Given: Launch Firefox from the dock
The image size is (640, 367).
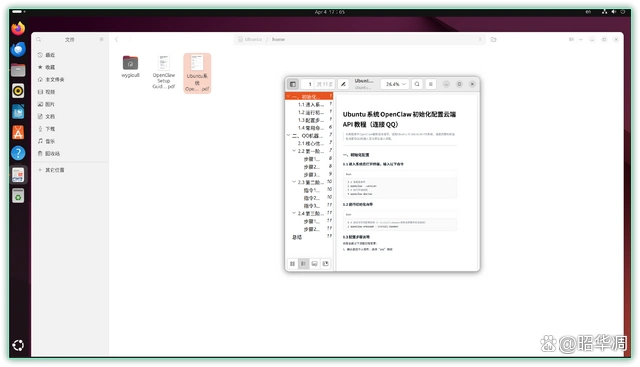Looking at the screenshot, I should (x=18, y=29).
